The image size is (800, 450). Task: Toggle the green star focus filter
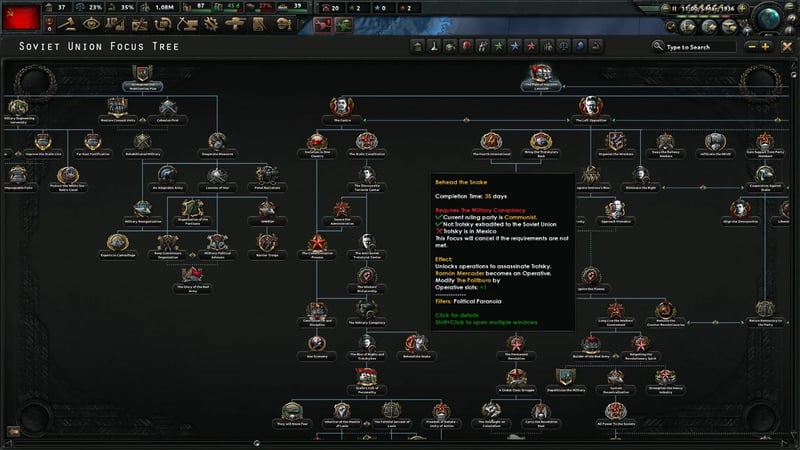coord(498,46)
